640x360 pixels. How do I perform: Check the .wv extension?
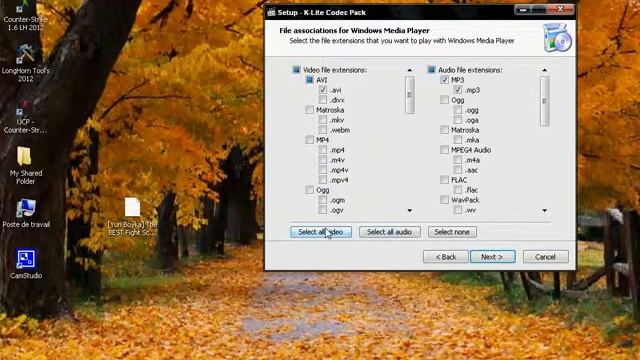pos(458,210)
